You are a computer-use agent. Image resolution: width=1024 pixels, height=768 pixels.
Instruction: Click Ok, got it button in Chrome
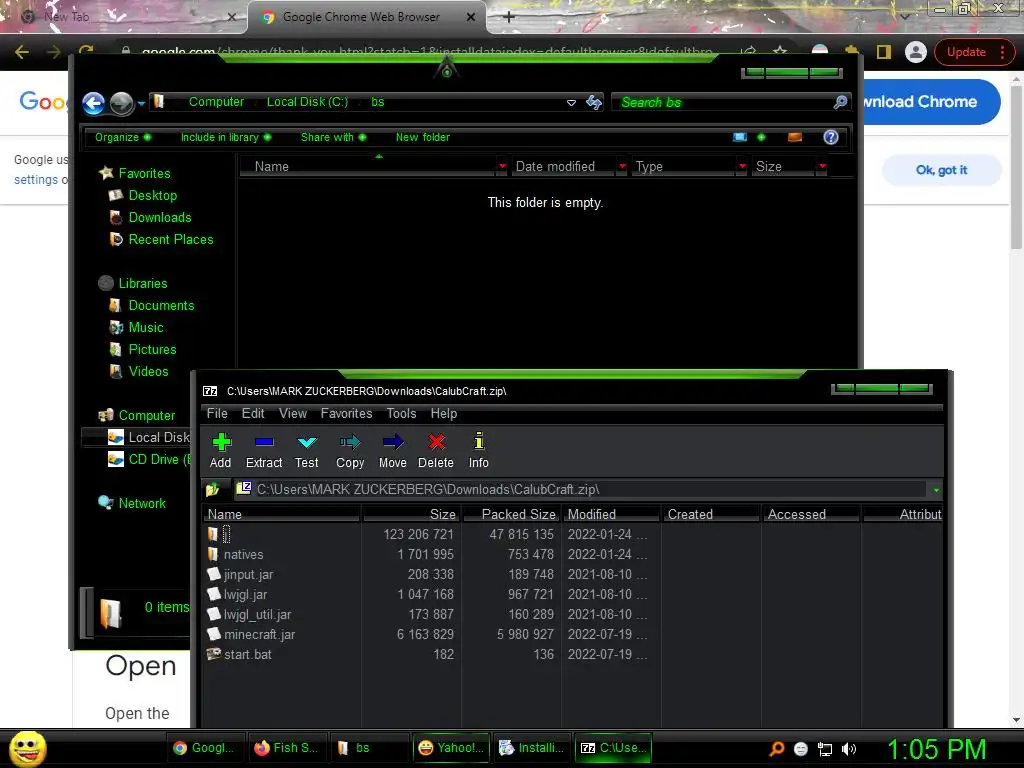click(x=941, y=170)
